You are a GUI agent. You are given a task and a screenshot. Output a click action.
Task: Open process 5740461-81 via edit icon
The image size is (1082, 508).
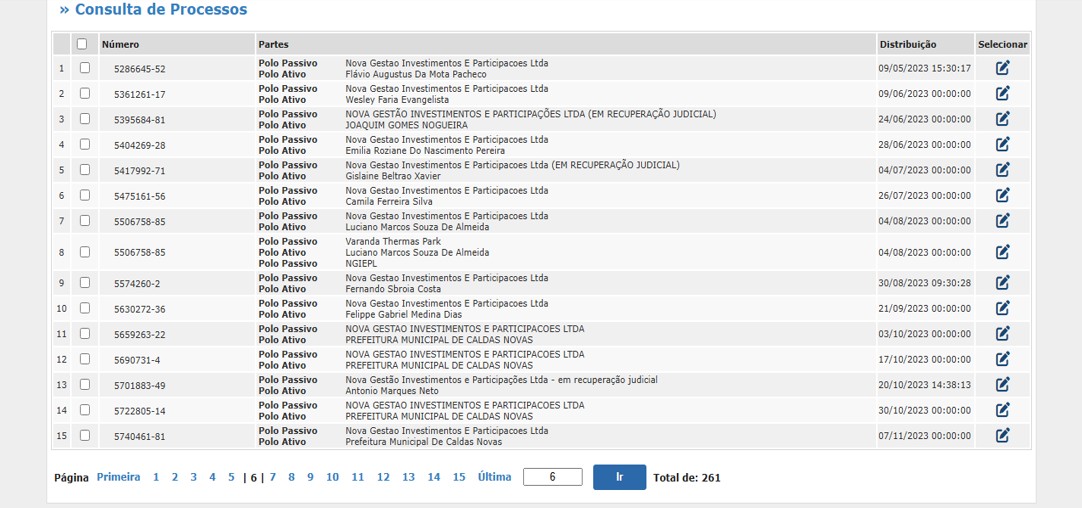pos(1002,436)
